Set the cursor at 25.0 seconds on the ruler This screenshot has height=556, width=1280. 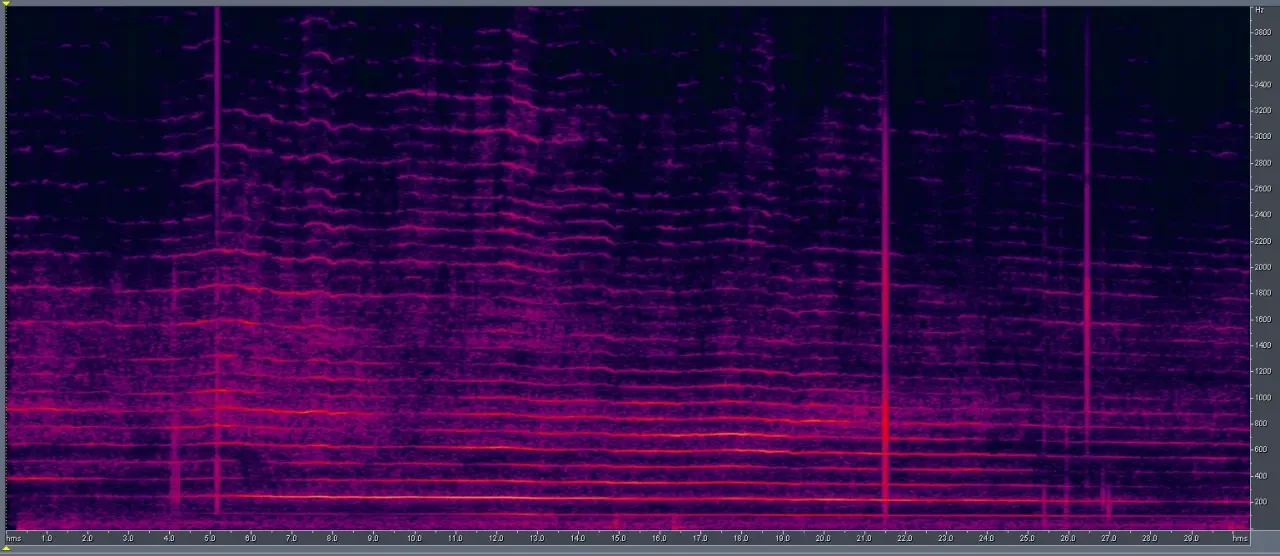click(1027, 538)
